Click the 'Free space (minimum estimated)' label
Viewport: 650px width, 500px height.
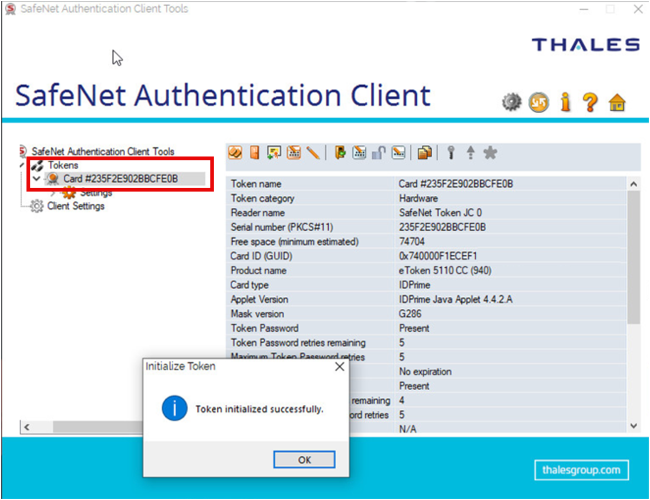294,242
